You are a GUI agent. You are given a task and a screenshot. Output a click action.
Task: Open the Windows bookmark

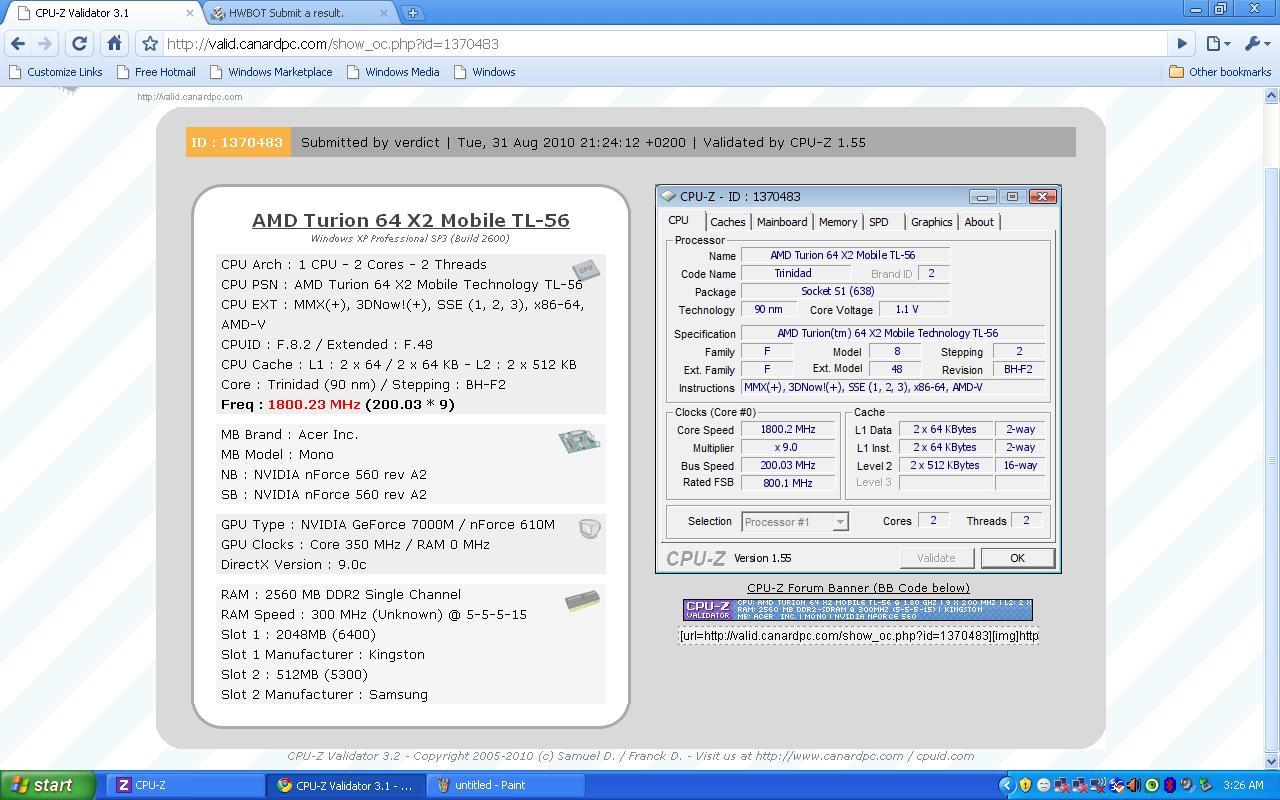pos(485,72)
